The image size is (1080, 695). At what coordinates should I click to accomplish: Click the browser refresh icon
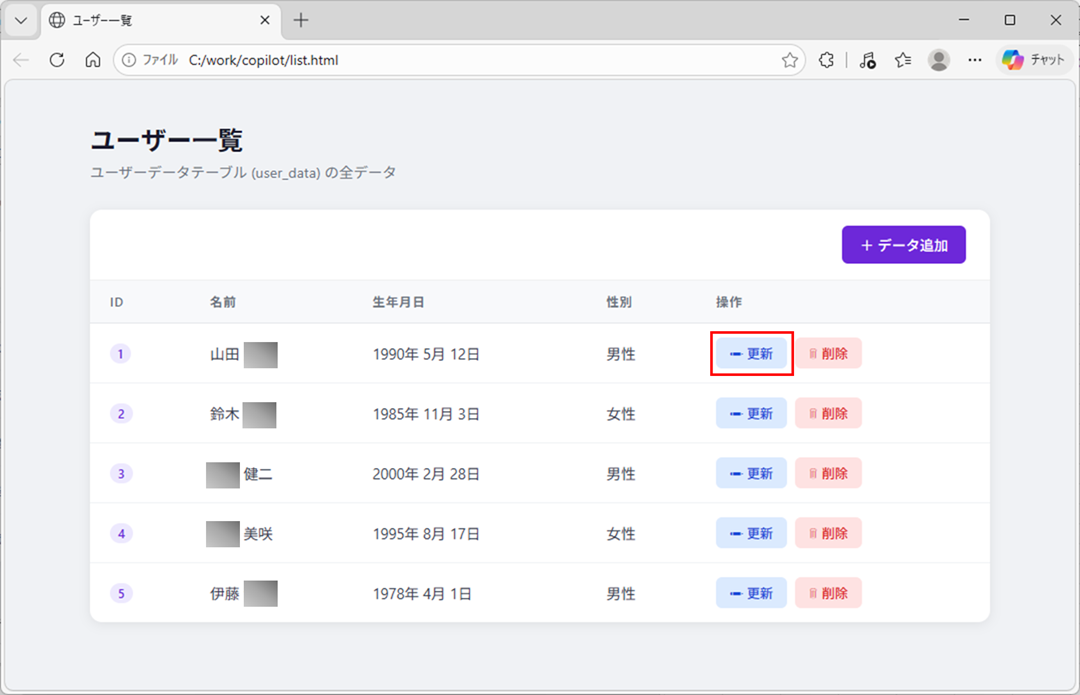click(57, 60)
